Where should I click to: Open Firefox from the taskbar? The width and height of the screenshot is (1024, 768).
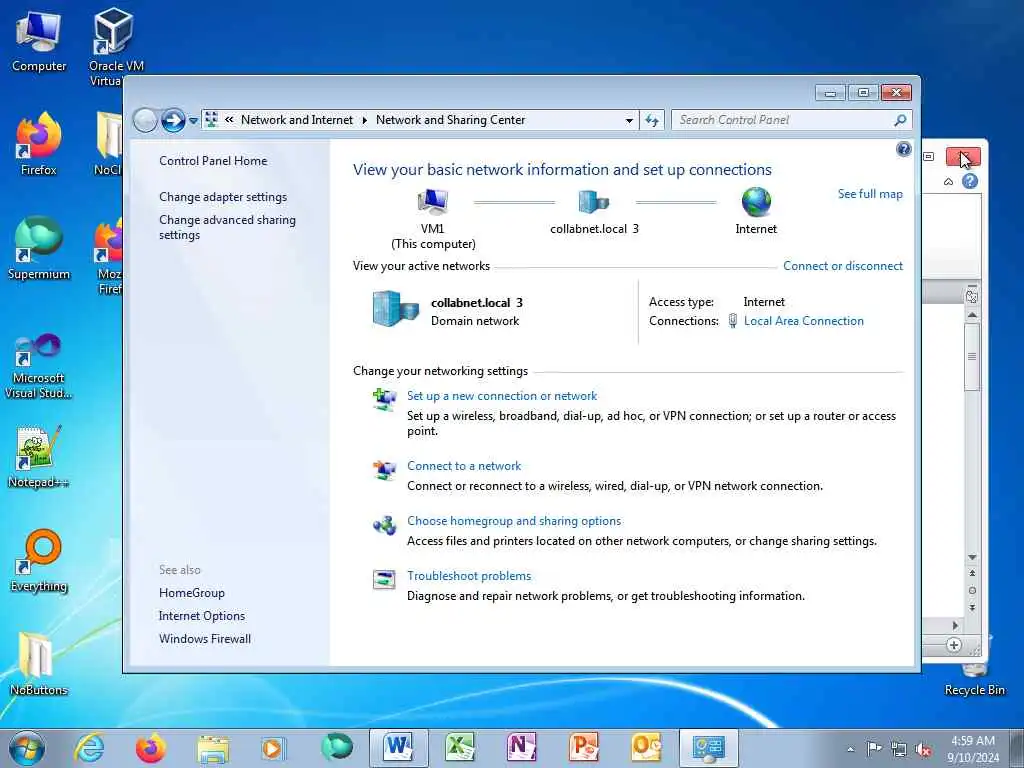pos(151,748)
